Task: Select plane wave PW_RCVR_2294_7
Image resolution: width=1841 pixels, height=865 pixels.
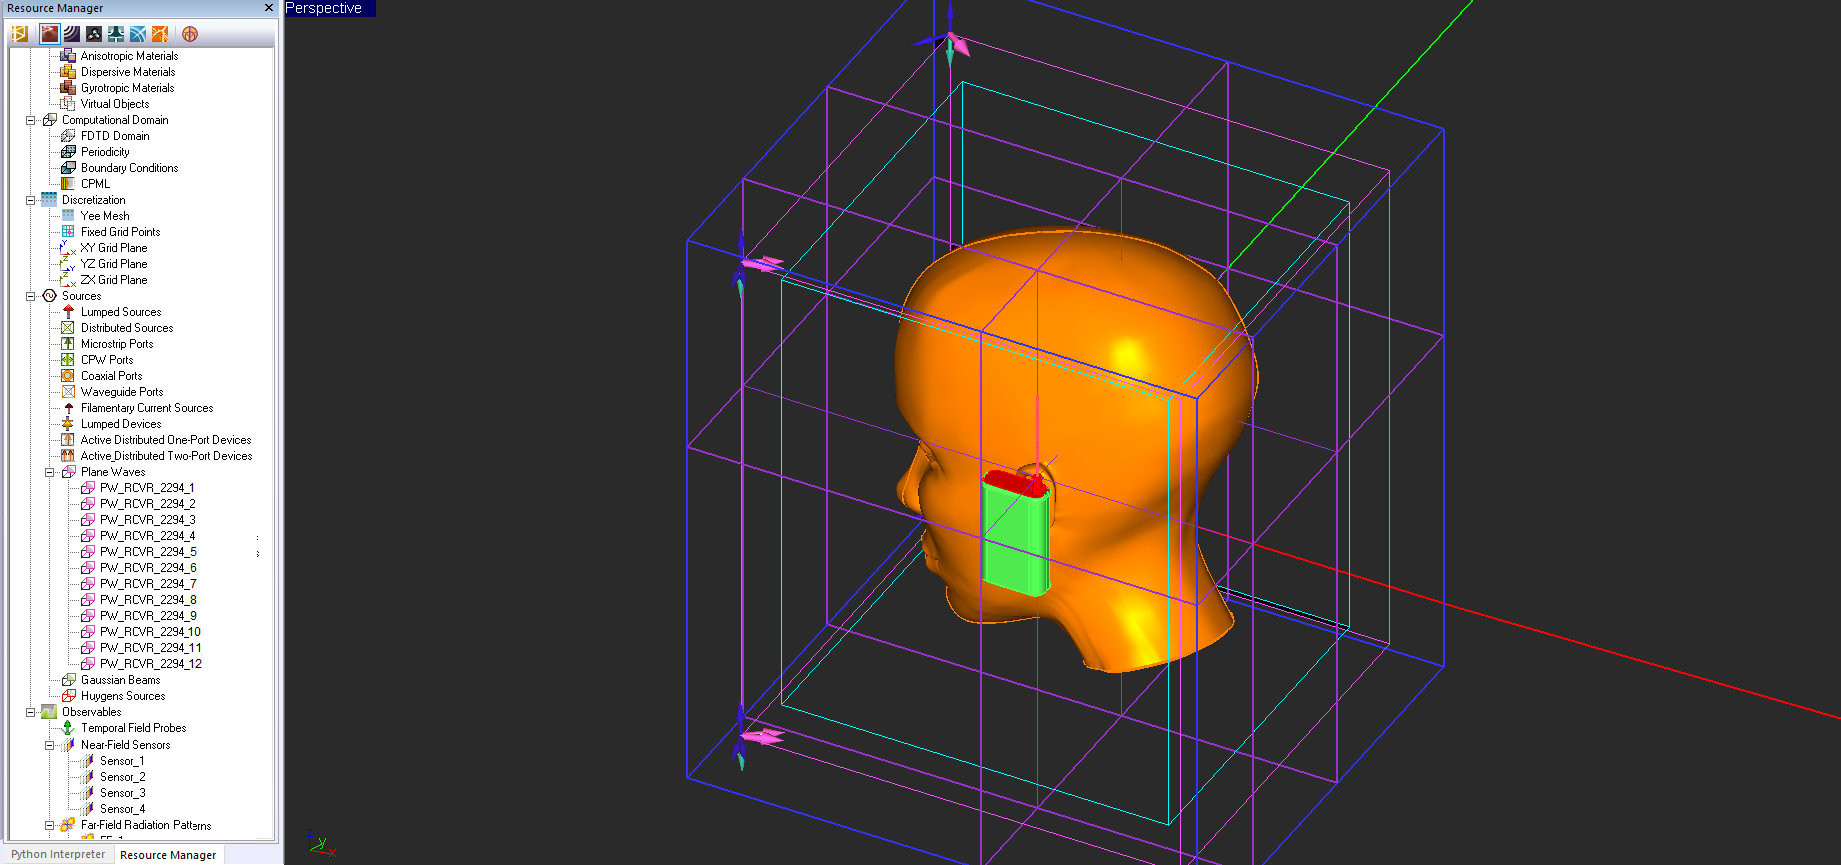Action: (148, 584)
